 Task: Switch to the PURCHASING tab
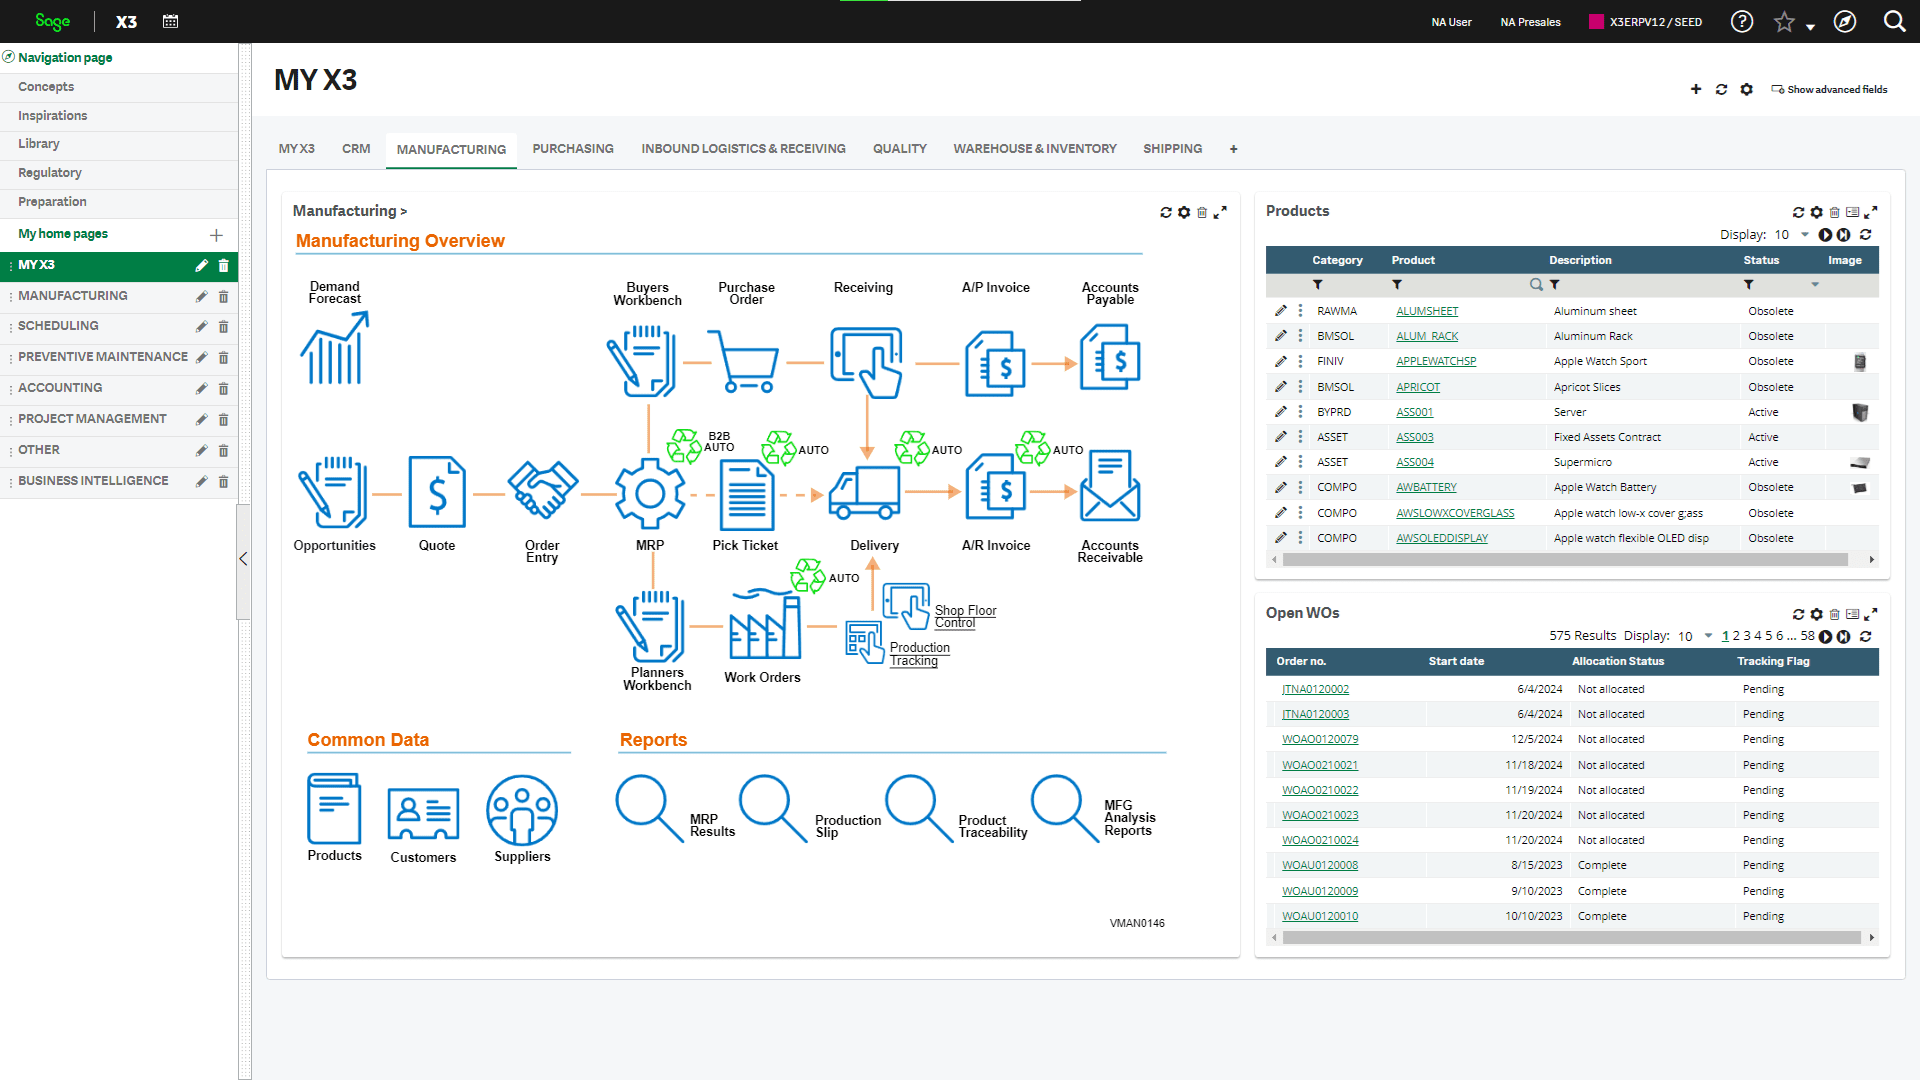[x=573, y=149]
